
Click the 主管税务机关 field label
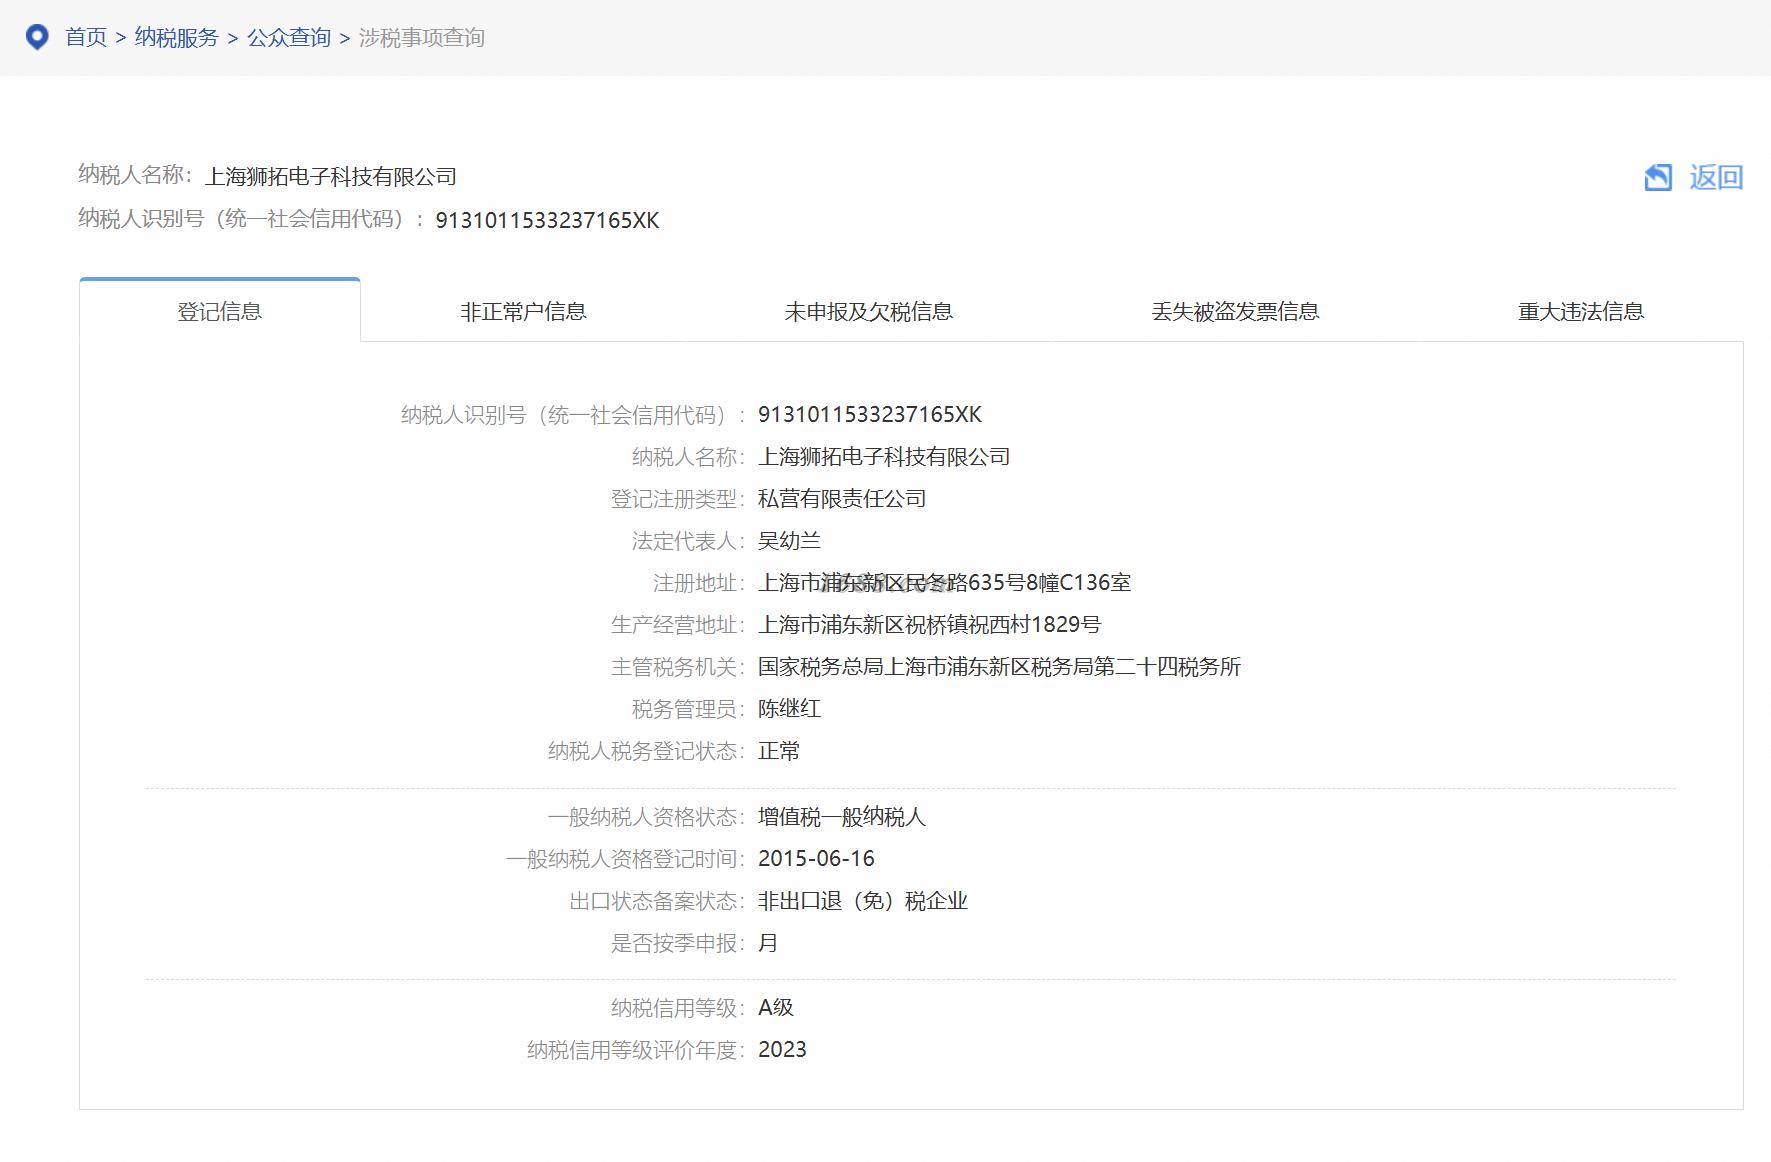677,667
